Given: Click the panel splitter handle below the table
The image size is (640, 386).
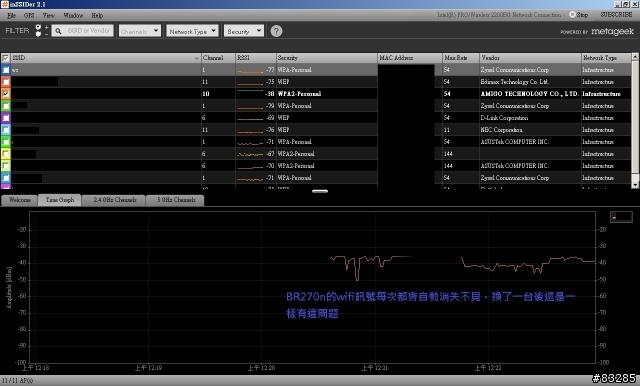Looking at the screenshot, I should [x=320, y=191].
